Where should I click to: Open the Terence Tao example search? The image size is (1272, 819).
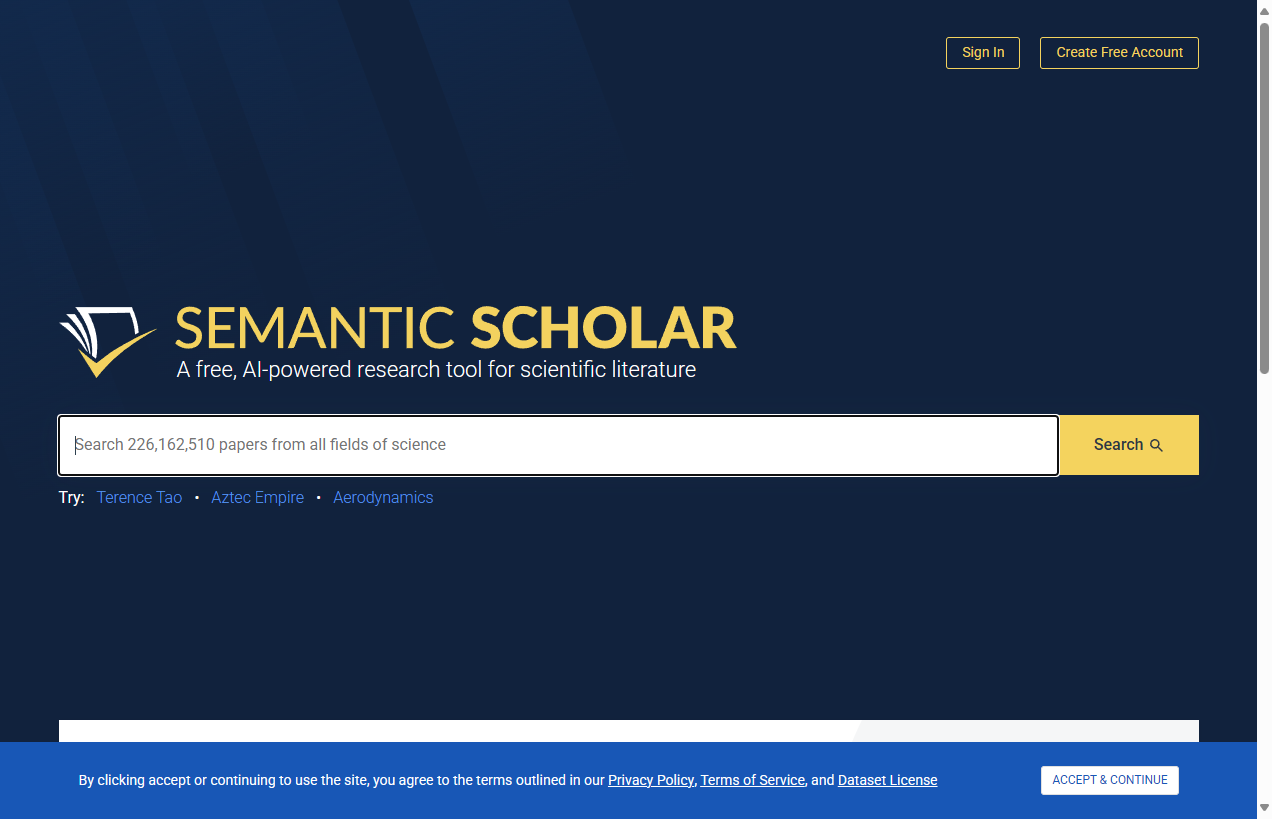click(x=139, y=497)
